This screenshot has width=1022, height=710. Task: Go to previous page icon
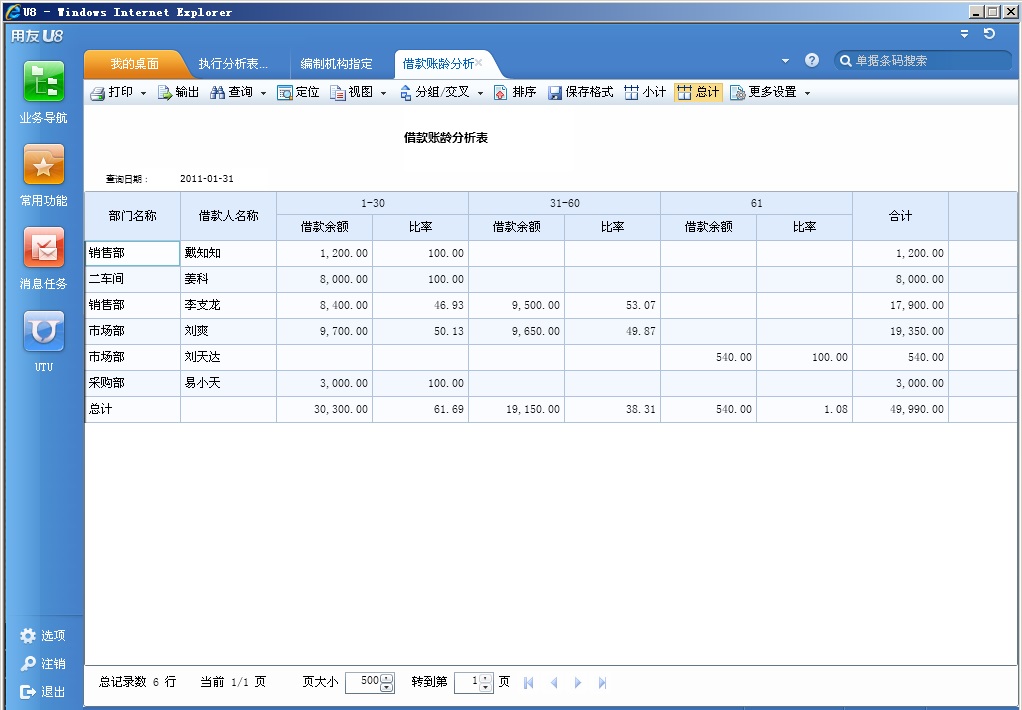coord(554,683)
